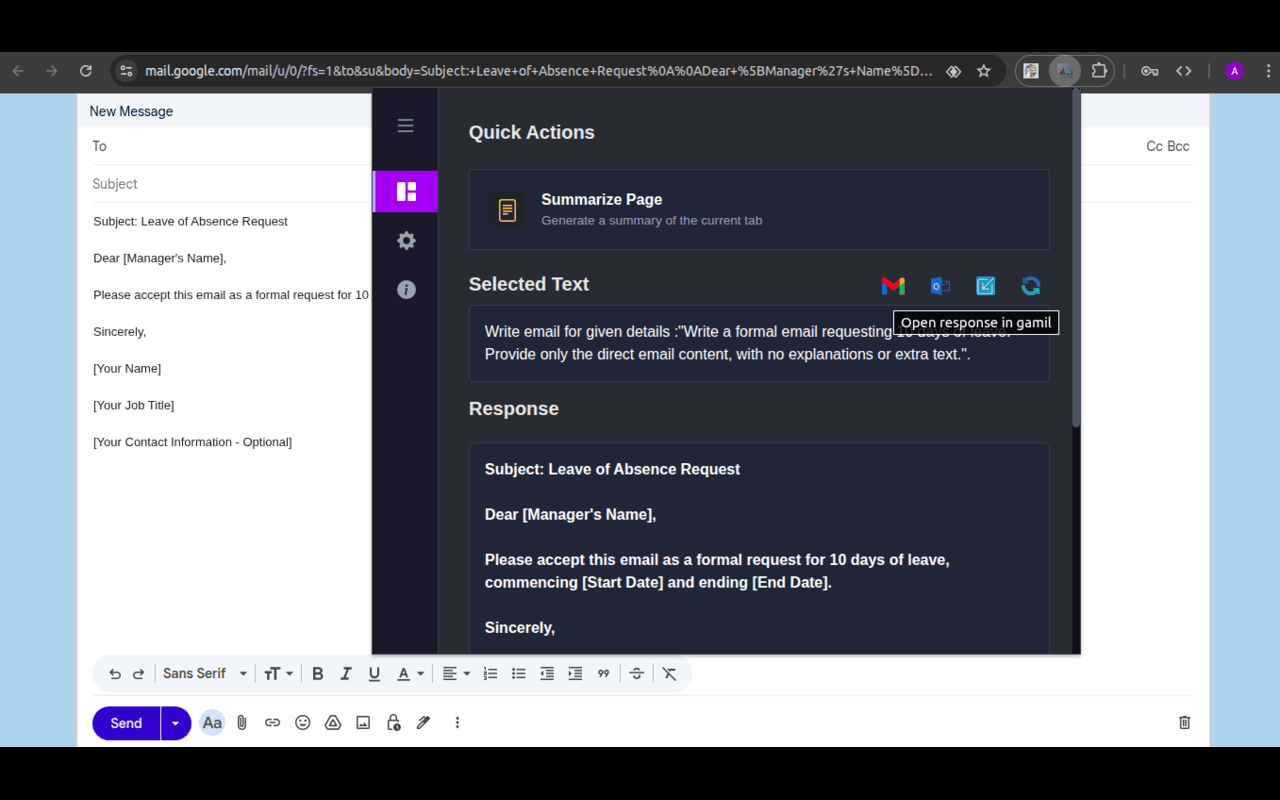
Task: Click the Summarize Page quick action
Action: pyautogui.click(x=759, y=209)
